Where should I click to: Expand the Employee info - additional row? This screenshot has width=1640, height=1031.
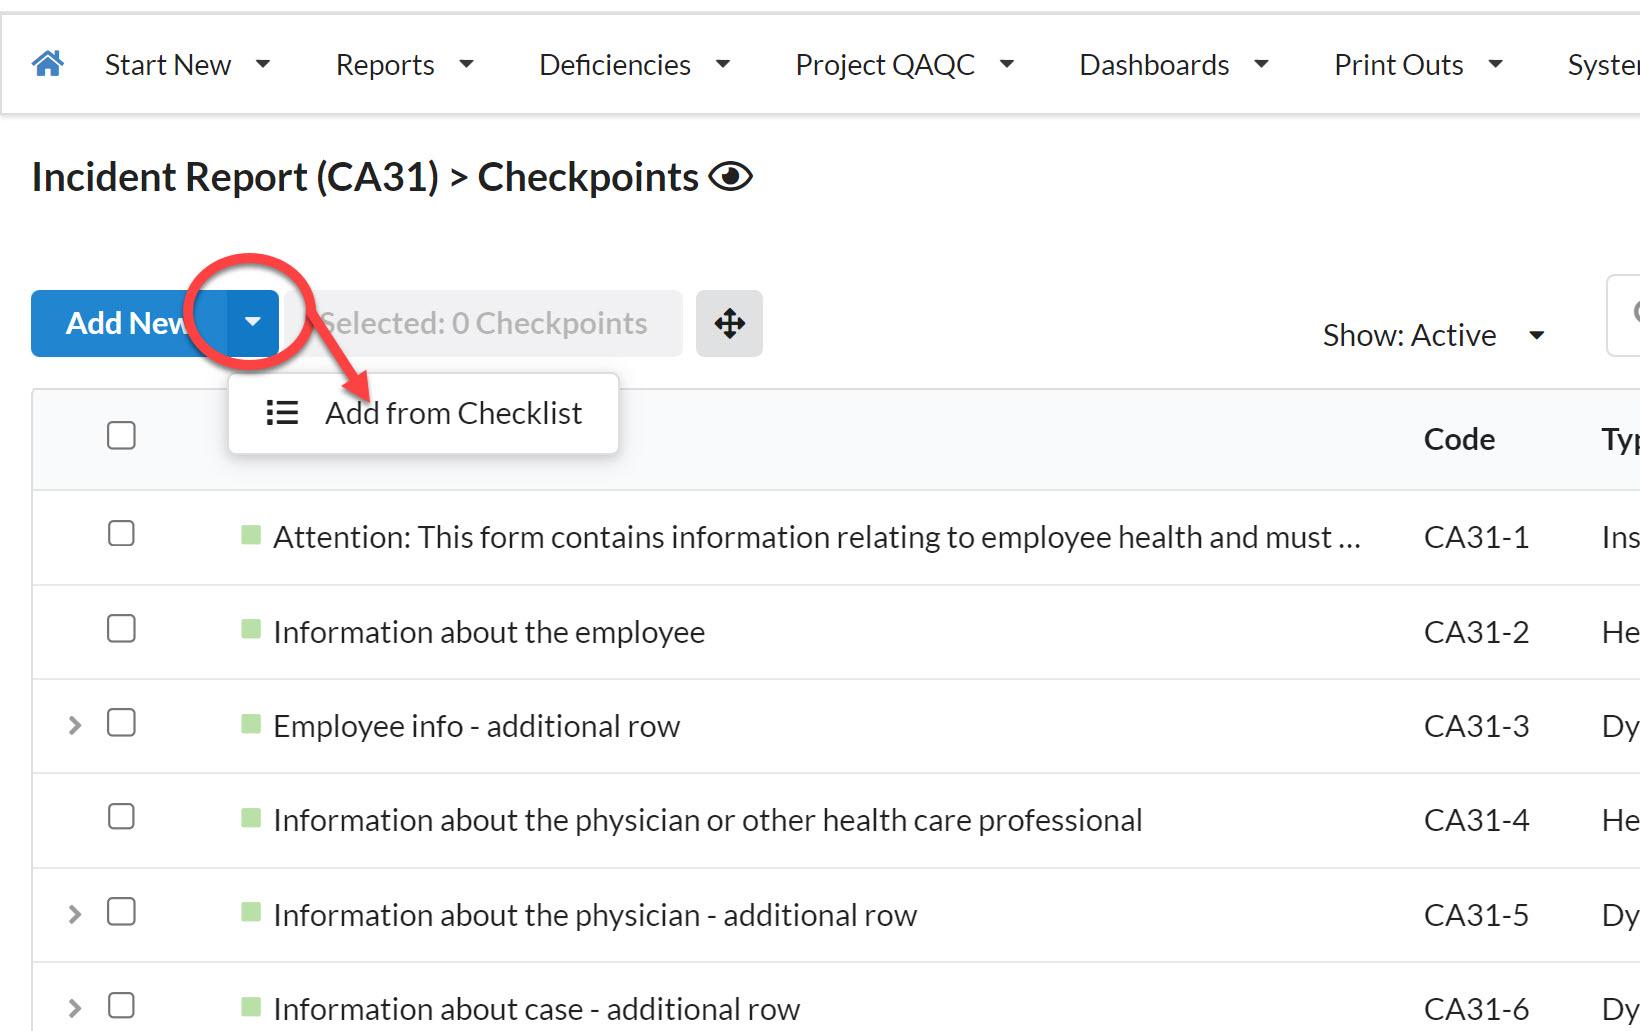point(75,725)
